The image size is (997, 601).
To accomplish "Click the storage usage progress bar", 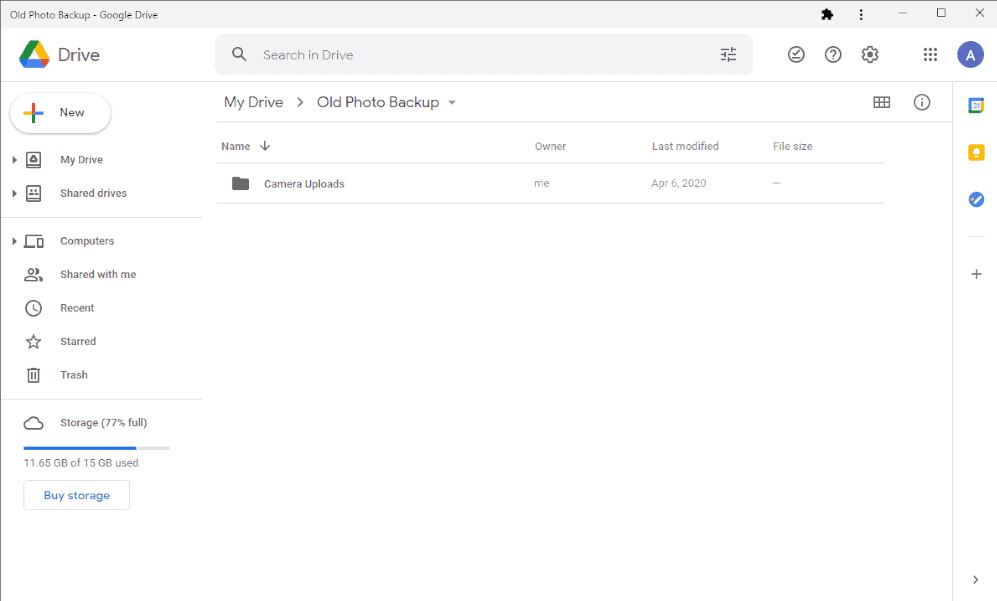I will click(x=97, y=448).
